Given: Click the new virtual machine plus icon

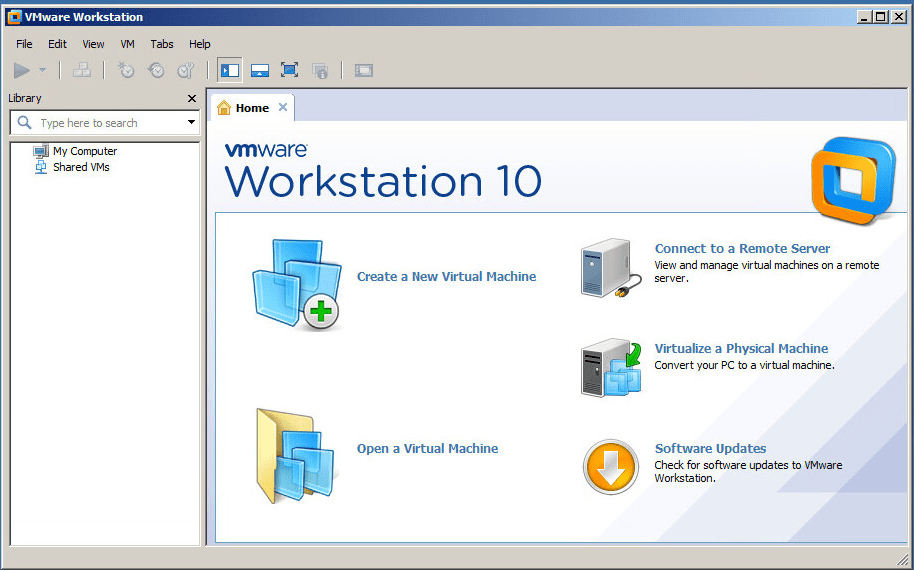Looking at the screenshot, I should pos(321,312).
